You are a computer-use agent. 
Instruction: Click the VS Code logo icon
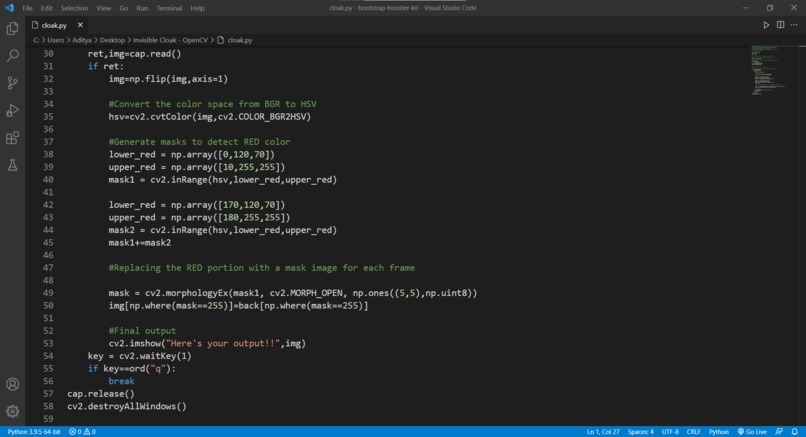pyautogui.click(x=9, y=8)
